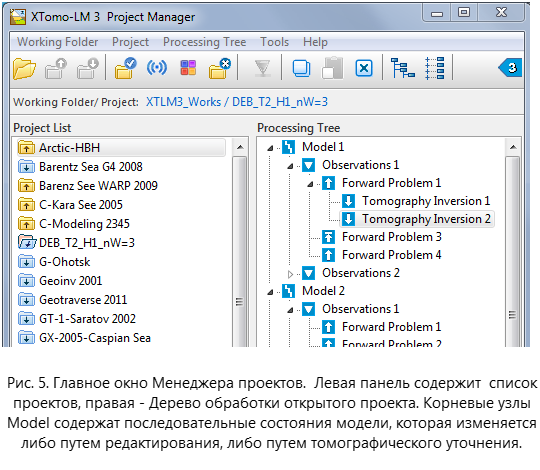The width and height of the screenshot is (540, 470).
Task: Collapse the Model 2 tree node
Action: [x=270, y=292]
